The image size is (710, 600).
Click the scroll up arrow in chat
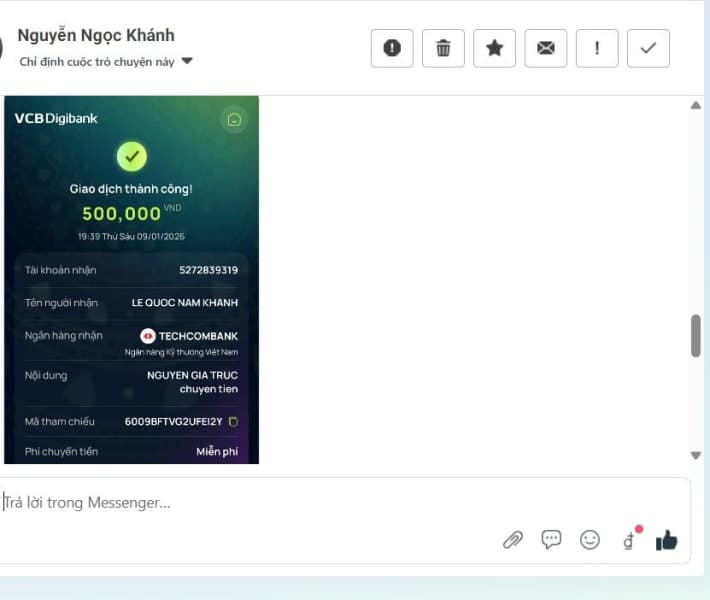[696, 106]
